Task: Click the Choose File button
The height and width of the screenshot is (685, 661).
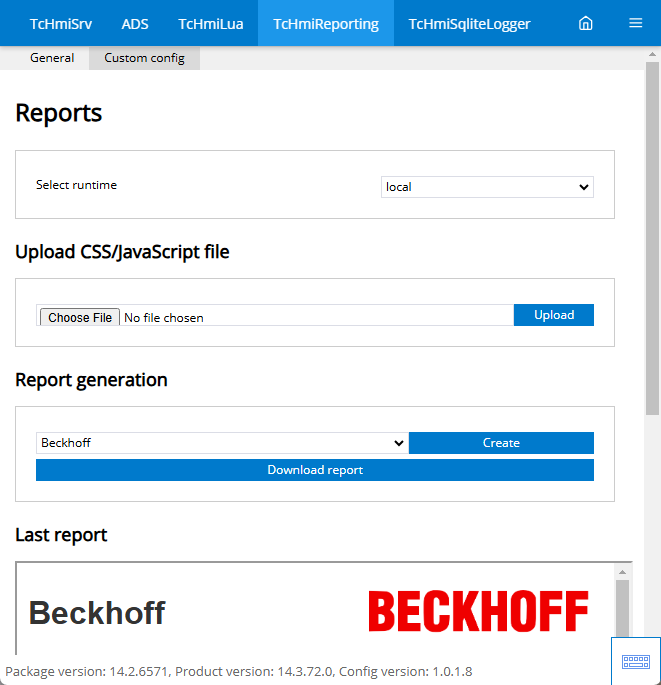Action: click(x=80, y=318)
